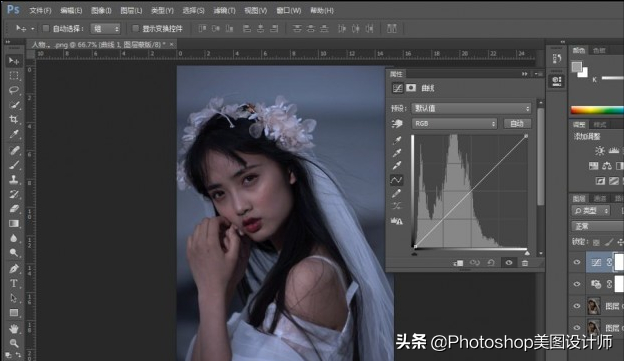
Task: Select the Blur tool
Action: pos(14,238)
